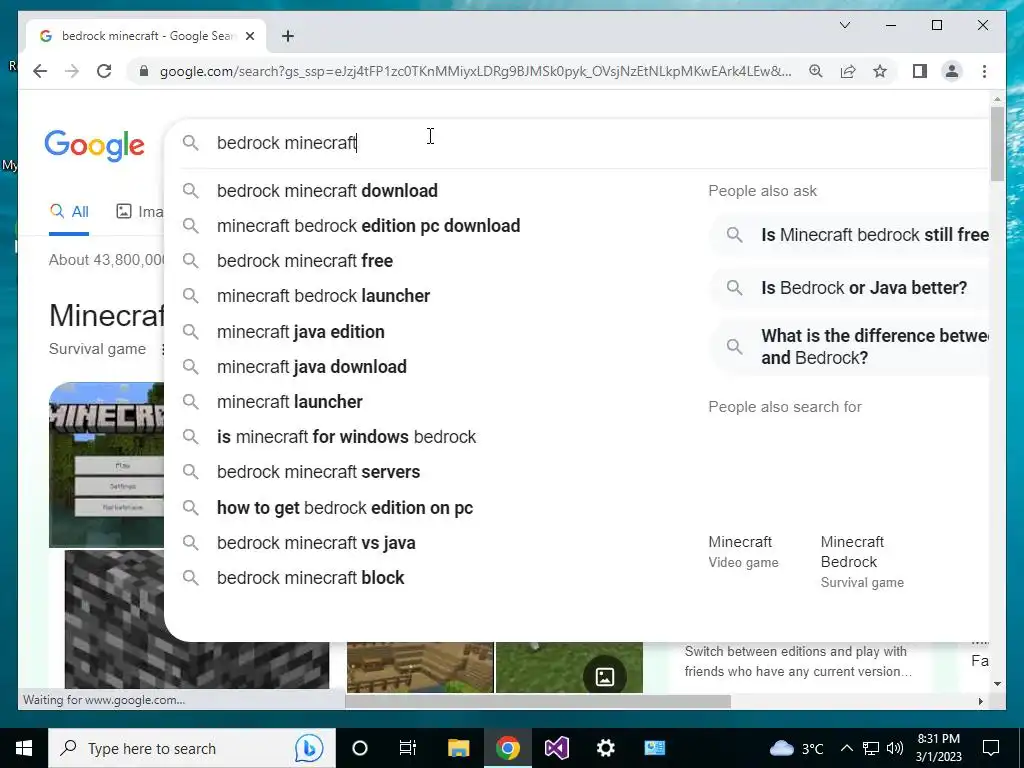Open the Chrome profile avatar
The image size is (1024, 768).
(x=952, y=71)
